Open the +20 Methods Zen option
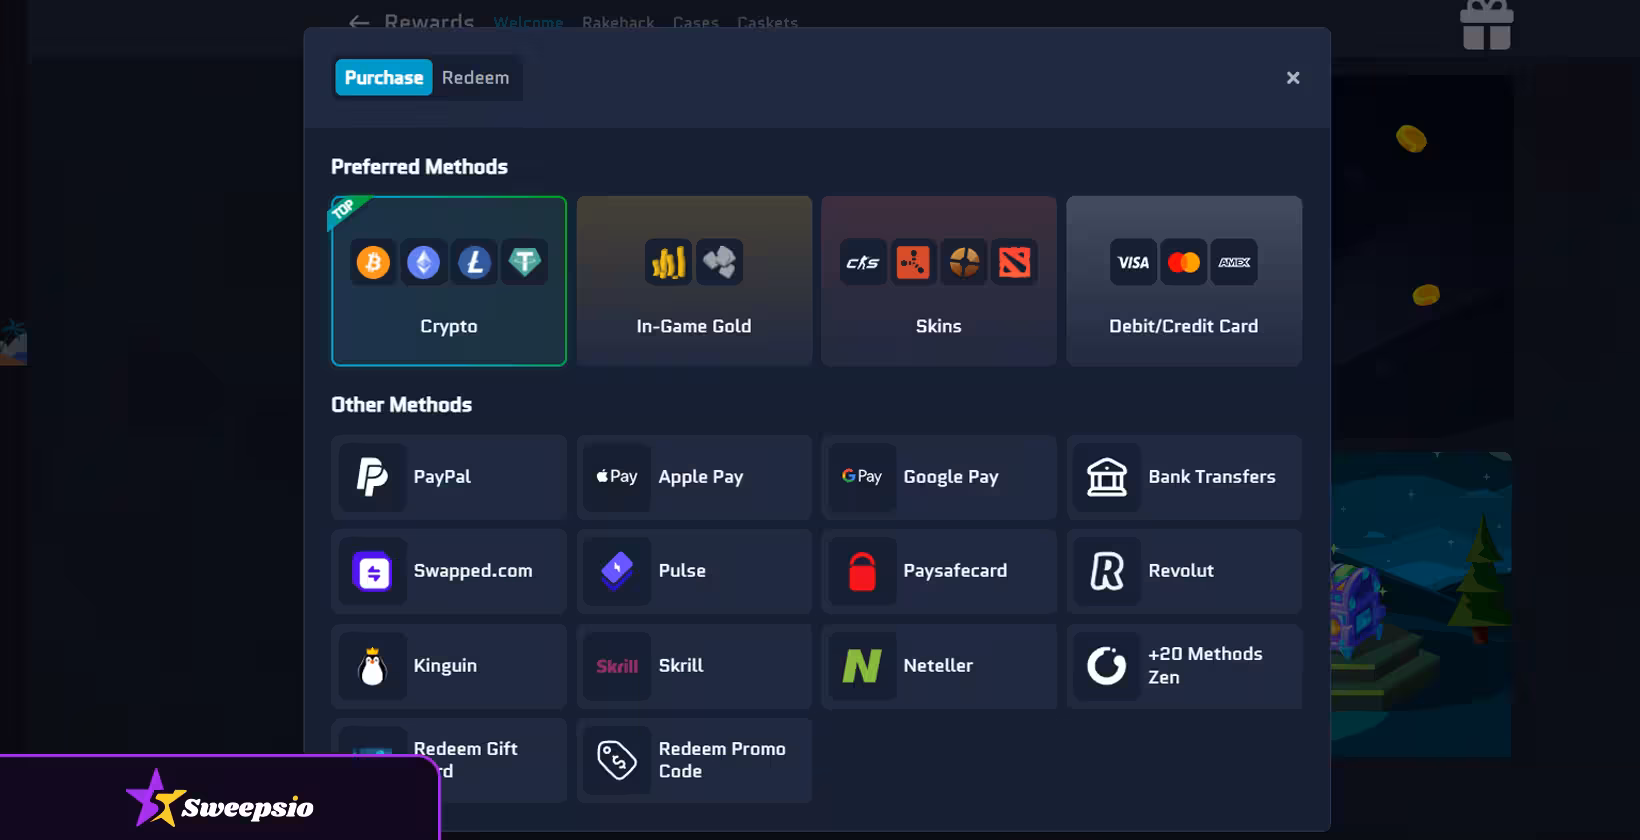This screenshot has width=1640, height=840. click(1184, 666)
